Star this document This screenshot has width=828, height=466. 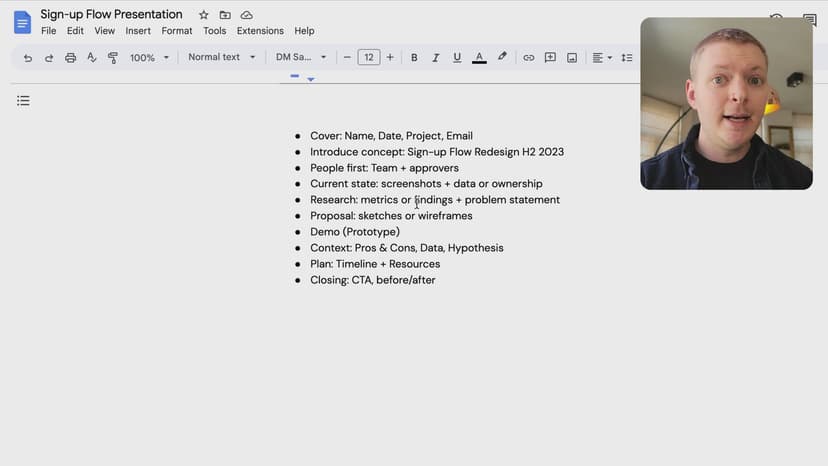point(204,15)
